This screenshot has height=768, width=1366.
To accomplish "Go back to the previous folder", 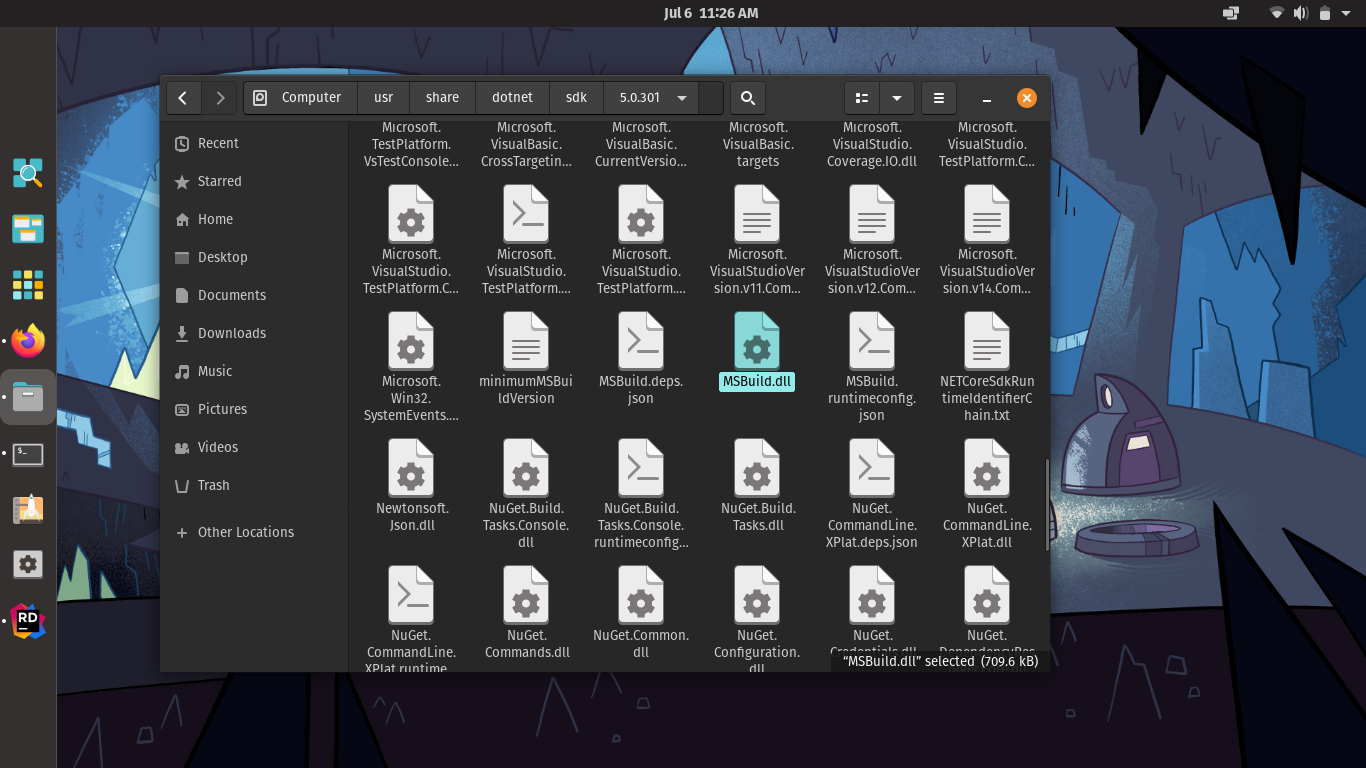I will coord(182,98).
